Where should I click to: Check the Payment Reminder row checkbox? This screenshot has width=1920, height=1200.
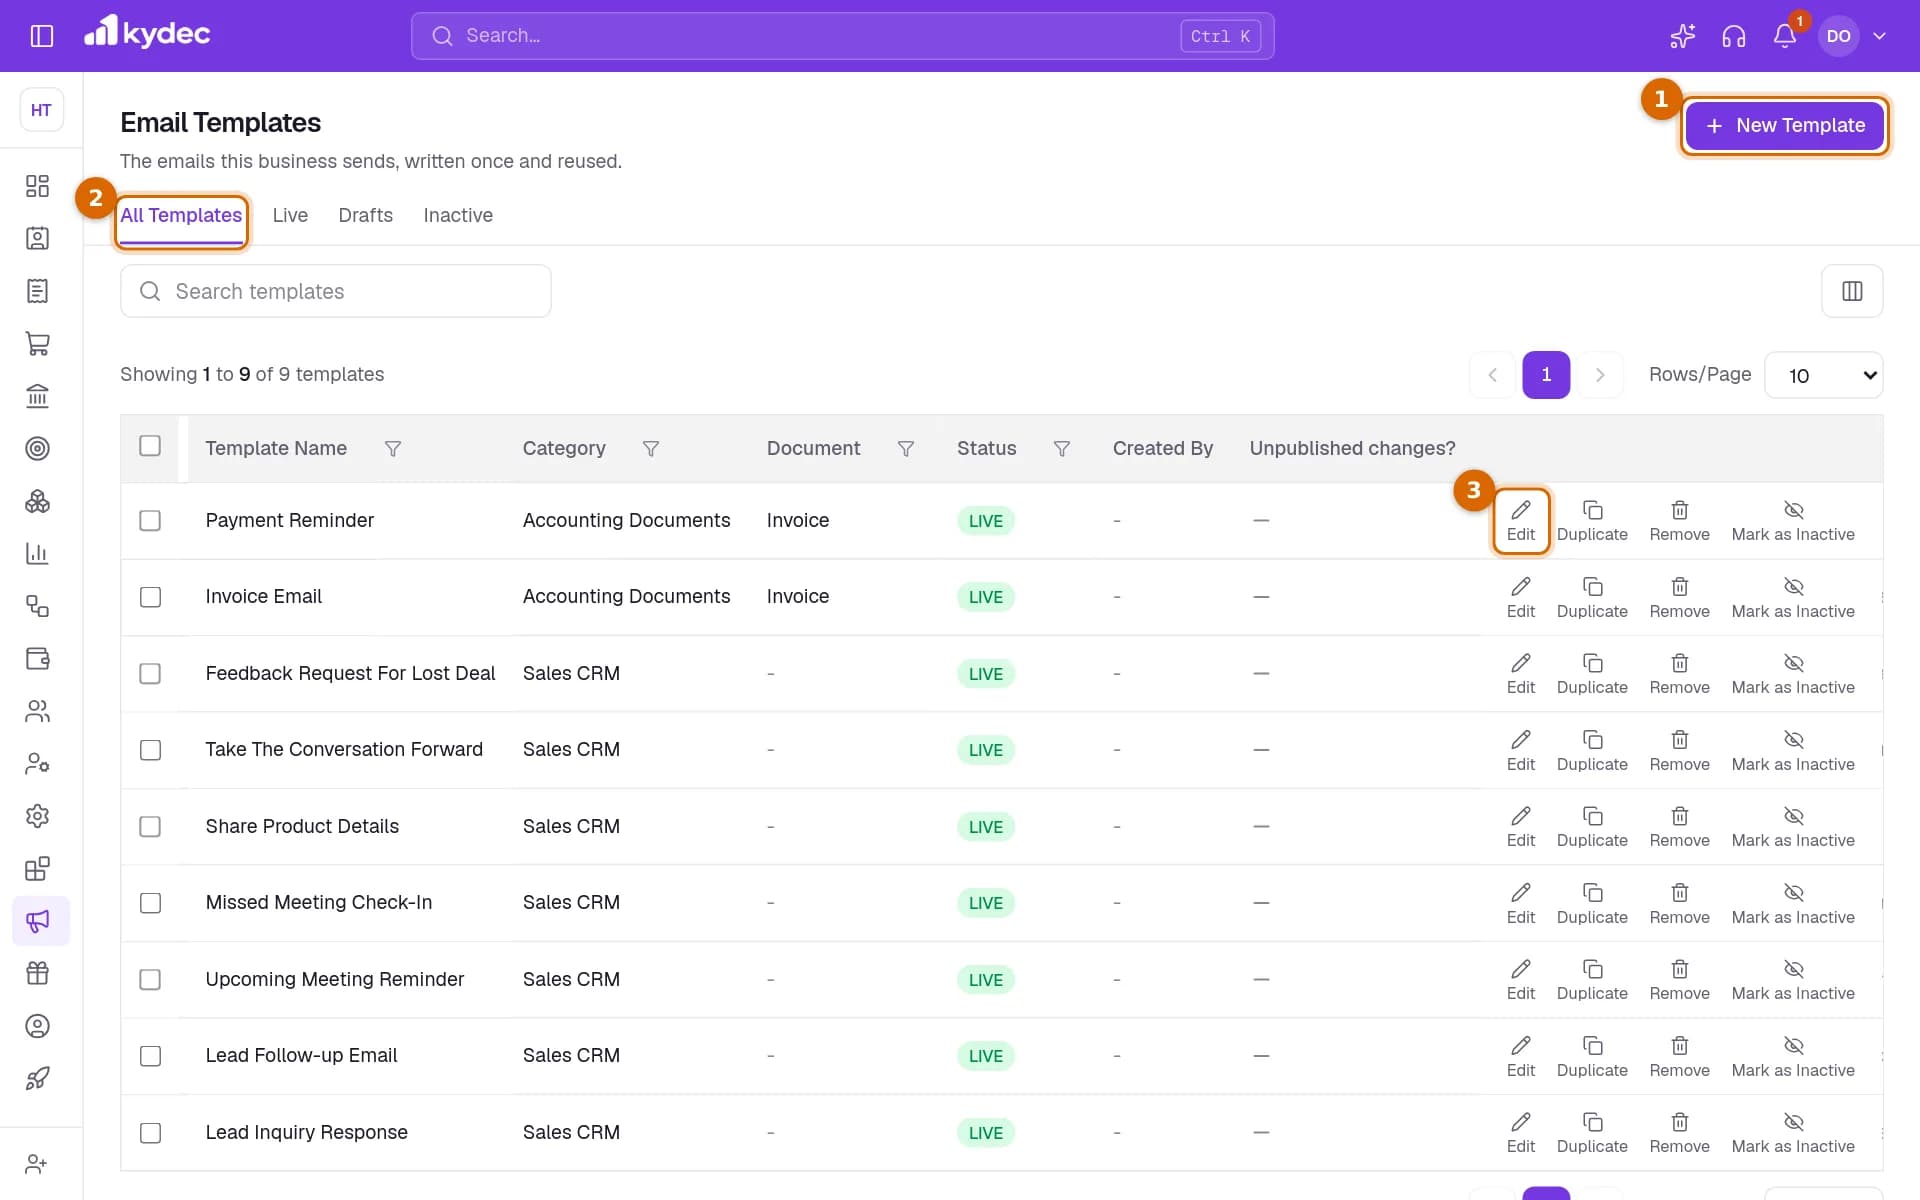click(150, 521)
